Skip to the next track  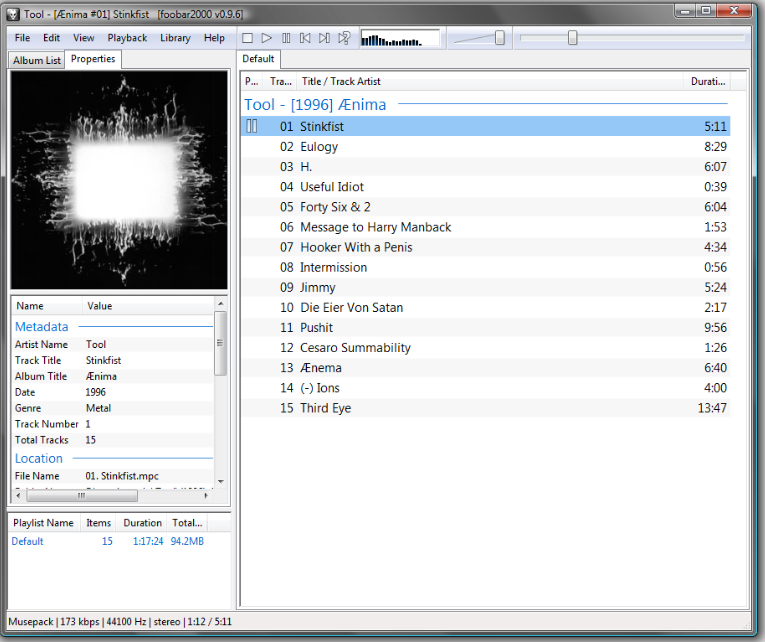pos(324,38)
